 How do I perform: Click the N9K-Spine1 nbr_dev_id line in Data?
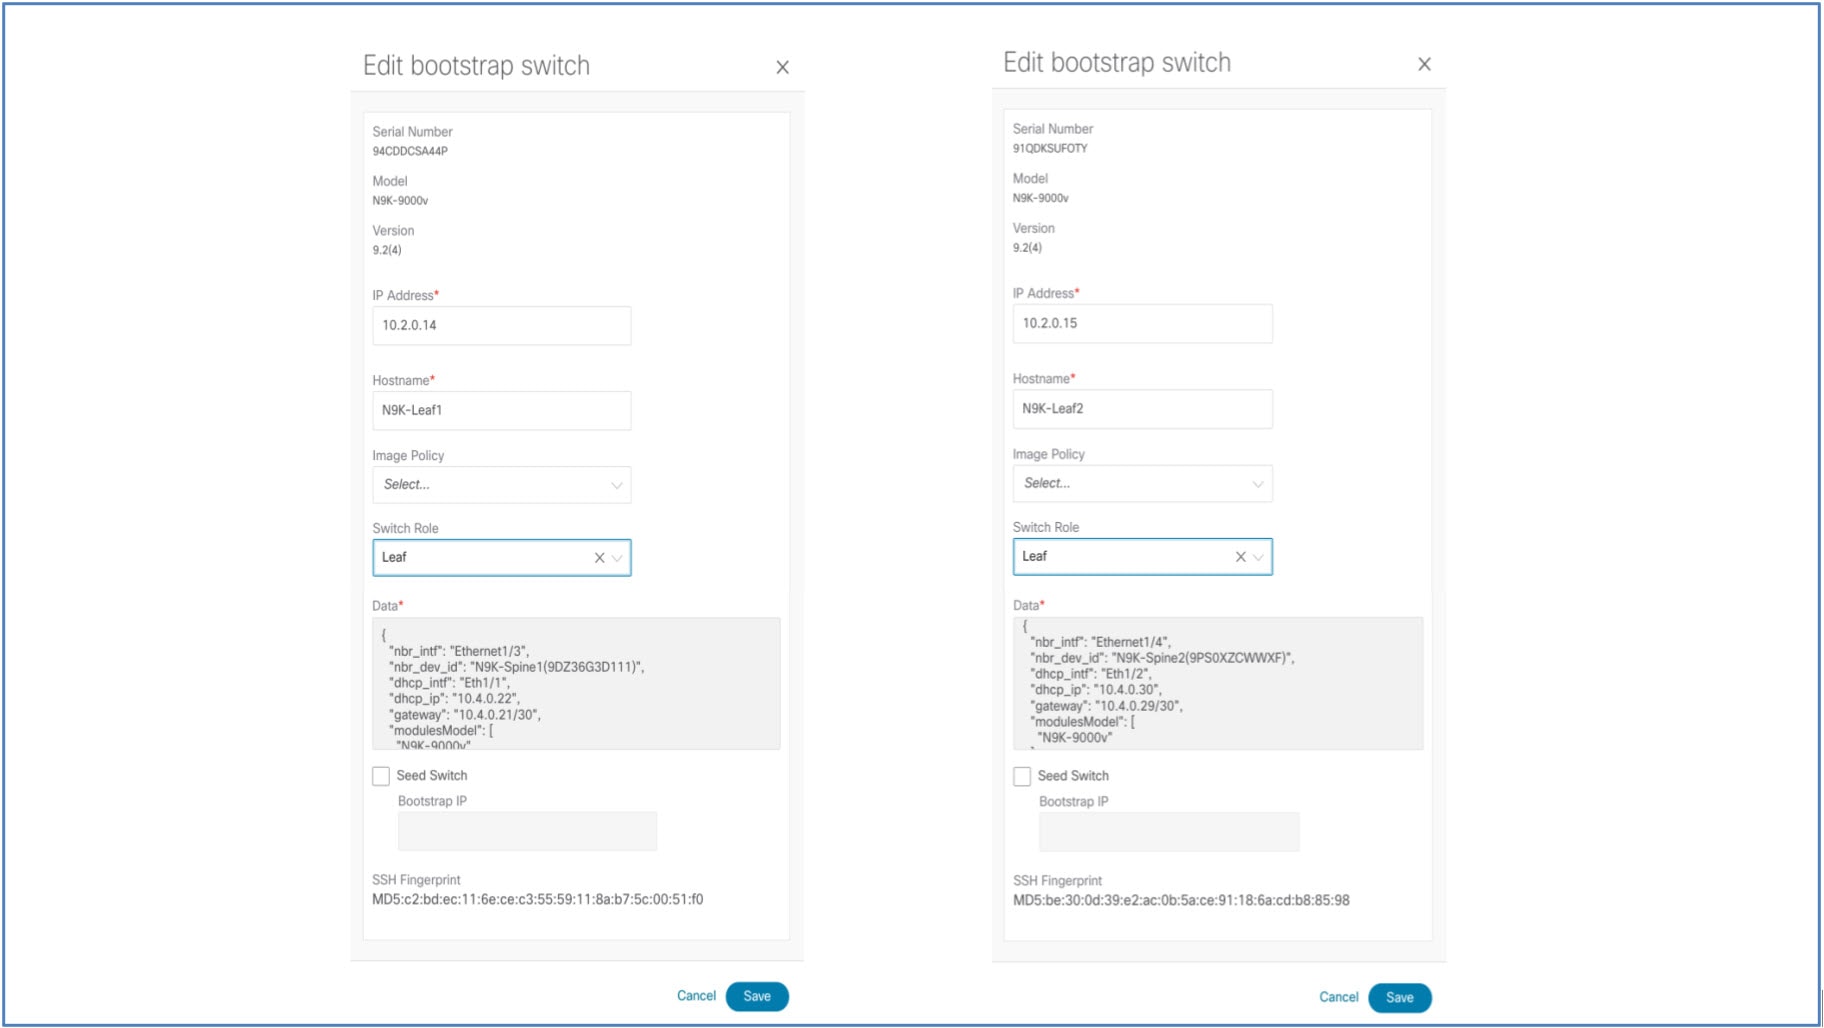517,667
